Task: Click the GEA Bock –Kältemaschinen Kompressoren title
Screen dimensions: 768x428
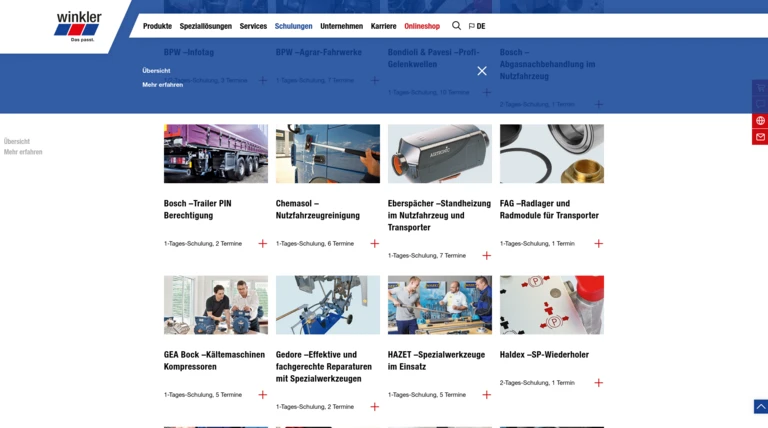Action: (214, 360)
